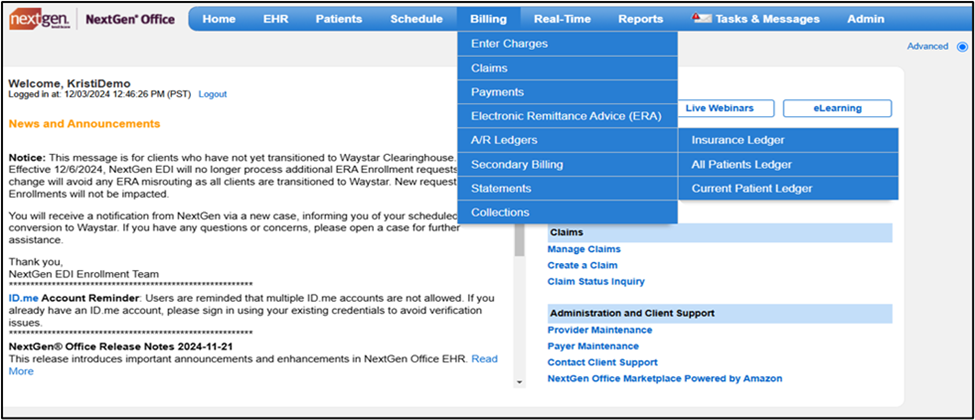Select Payments from the Billing menu

point(567,92)
